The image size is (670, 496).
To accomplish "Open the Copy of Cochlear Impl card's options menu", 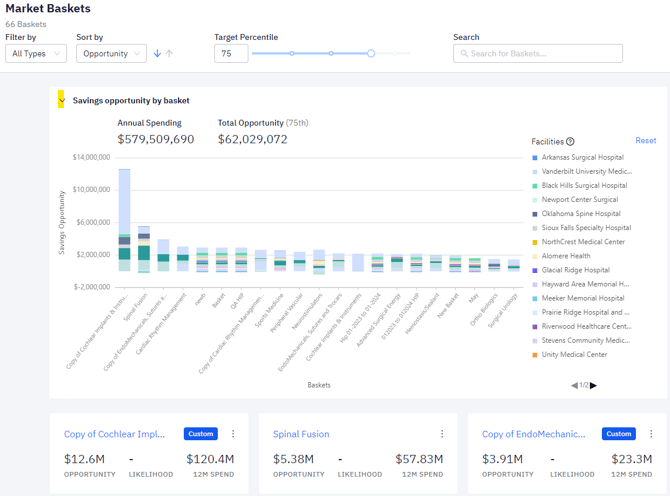I will (x=233, y=434).
